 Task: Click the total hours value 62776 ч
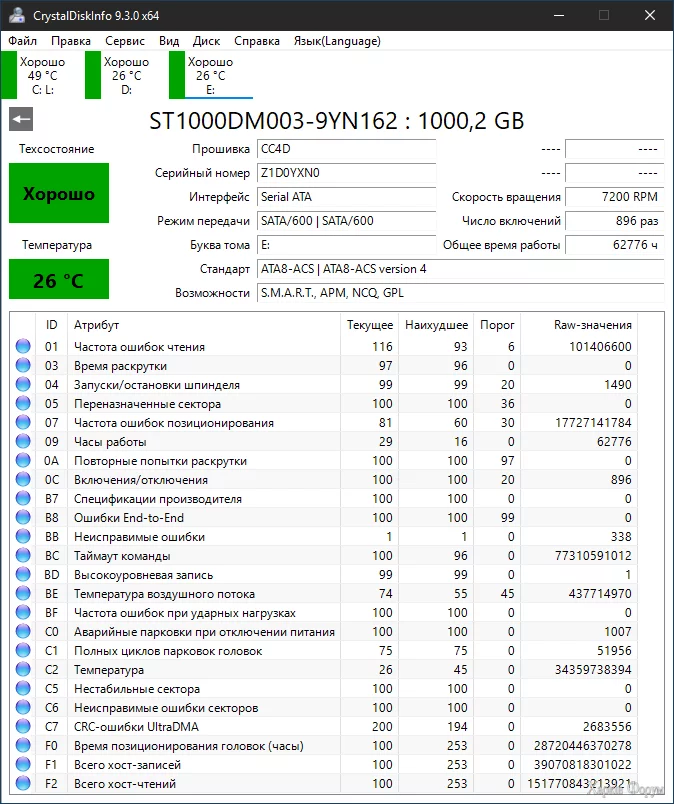pyautogui.click(x=614, y=245)
